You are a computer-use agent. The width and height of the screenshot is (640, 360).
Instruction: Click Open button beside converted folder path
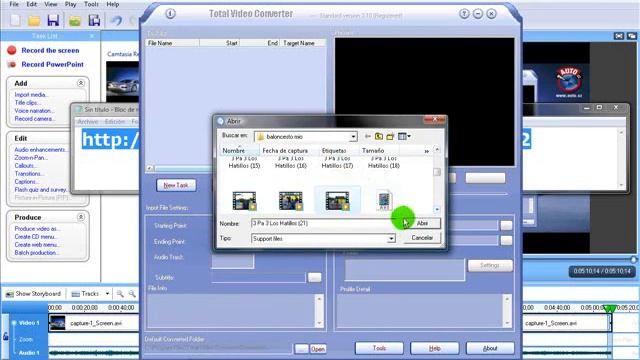(x=318, y=349)
